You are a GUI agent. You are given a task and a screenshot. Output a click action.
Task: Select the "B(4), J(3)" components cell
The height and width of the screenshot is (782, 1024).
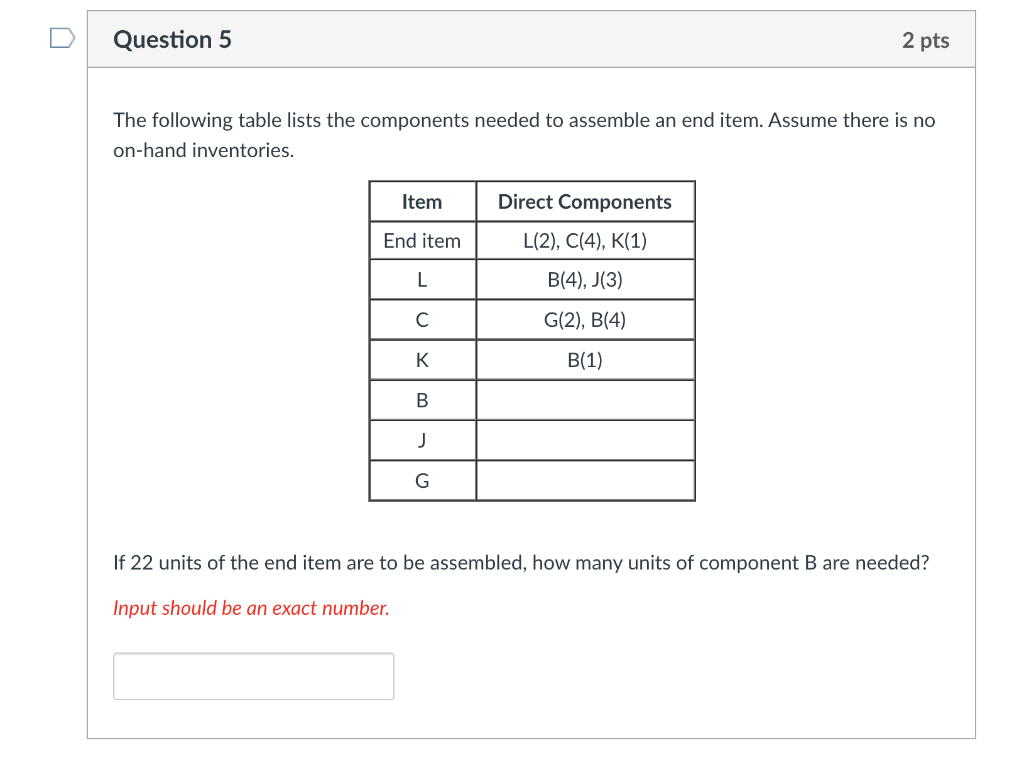(585, 279)
